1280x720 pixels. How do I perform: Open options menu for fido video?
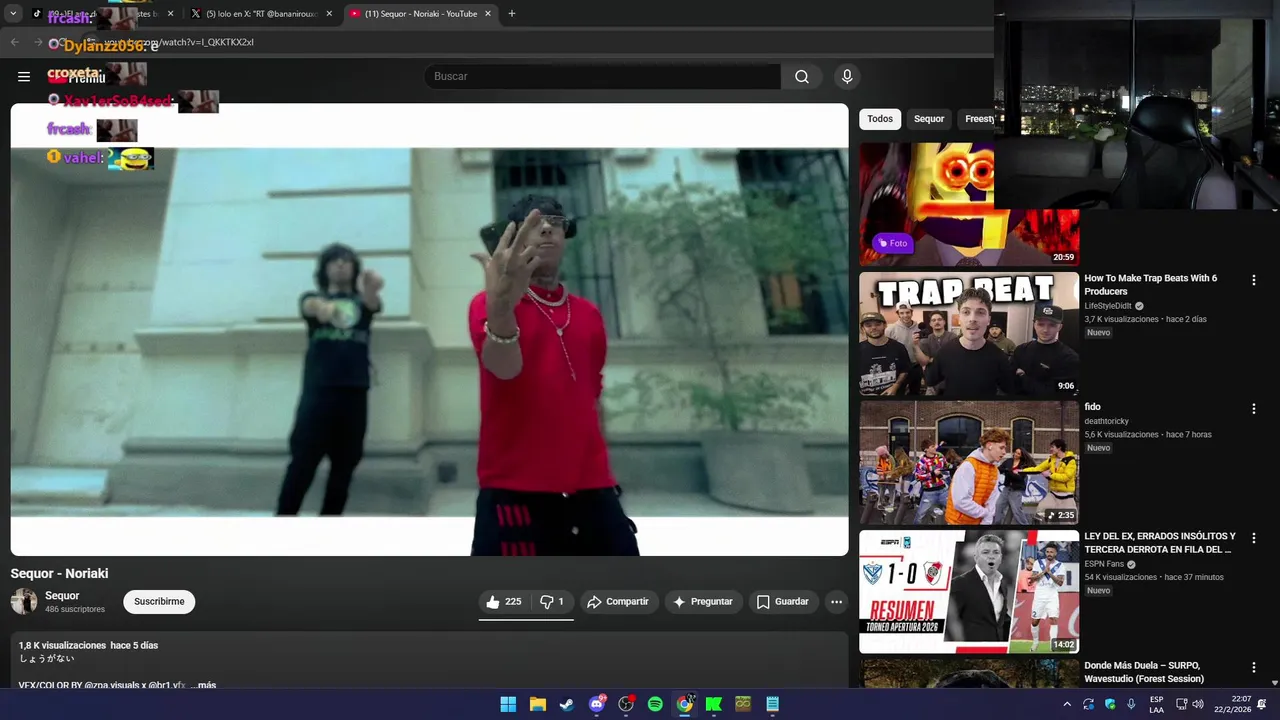tap(1253, 409)
